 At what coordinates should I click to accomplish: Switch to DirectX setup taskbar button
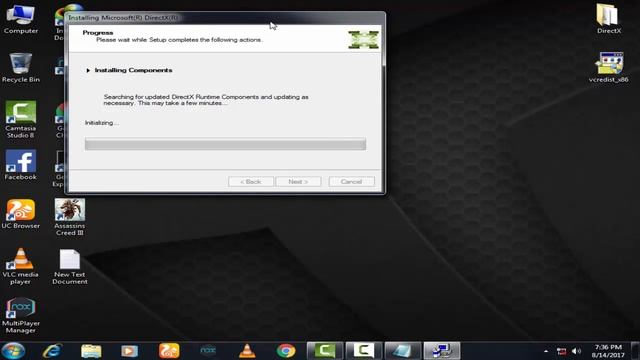click(x=442, y=351)
